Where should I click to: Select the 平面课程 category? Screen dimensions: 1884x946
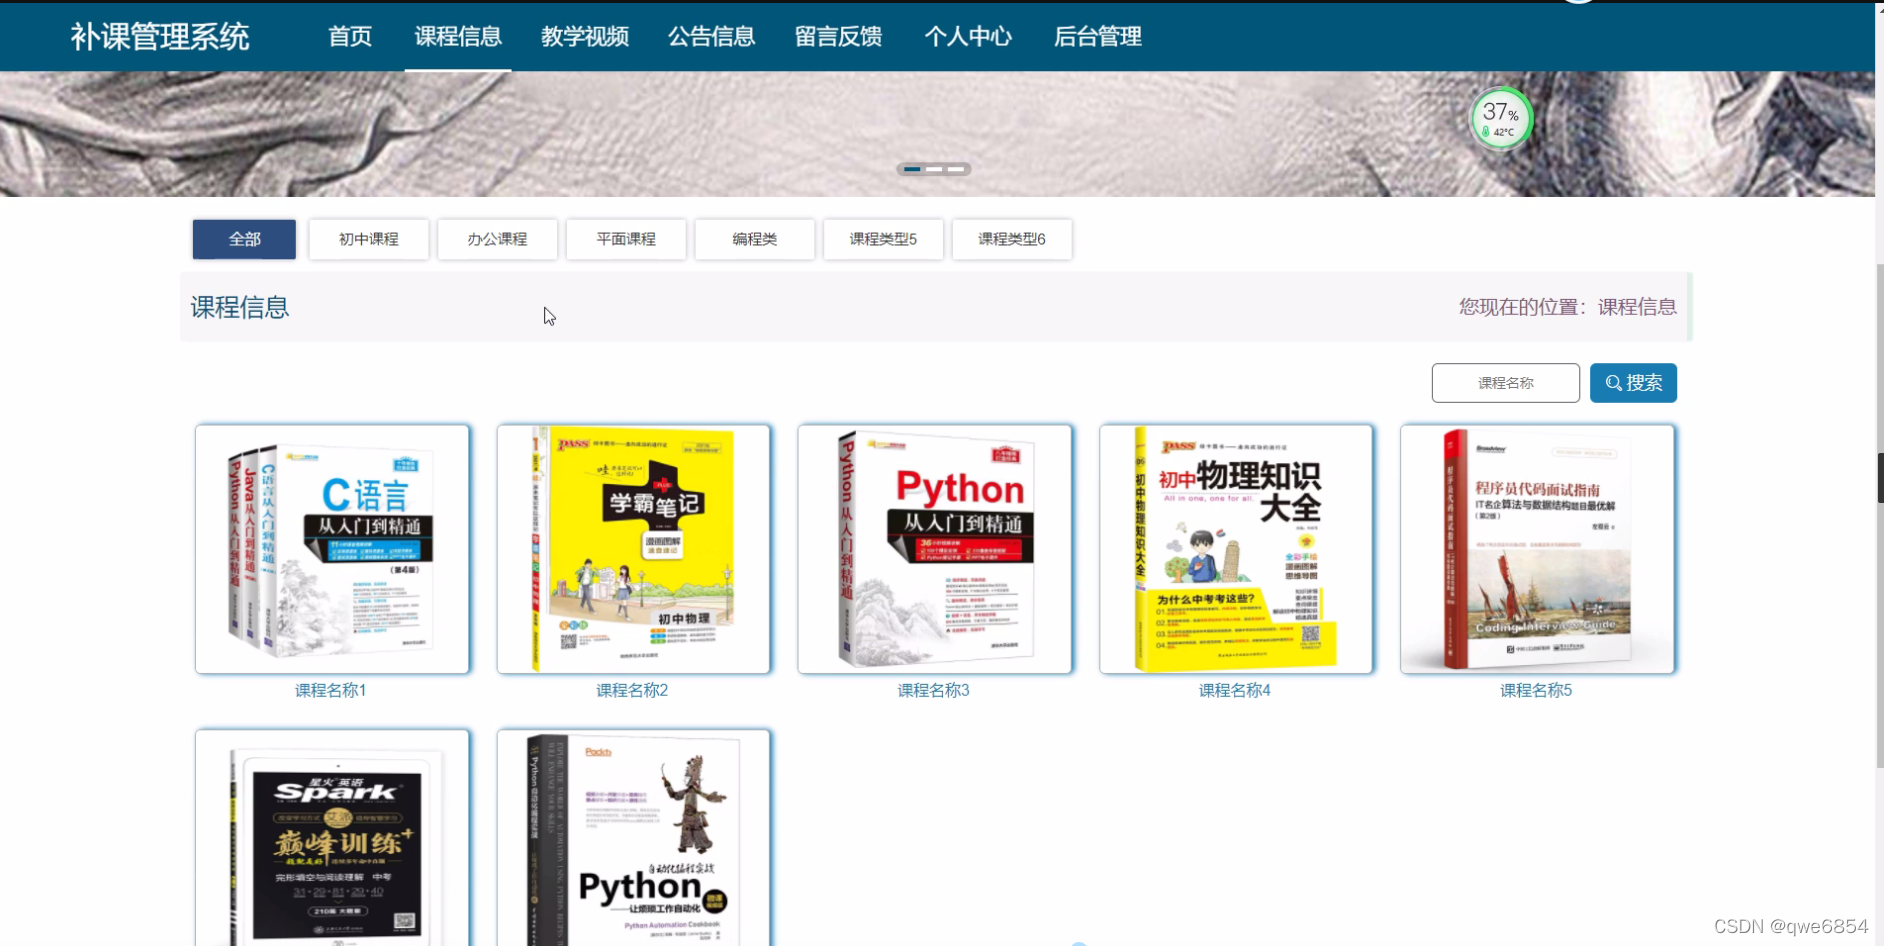[625, 239]
